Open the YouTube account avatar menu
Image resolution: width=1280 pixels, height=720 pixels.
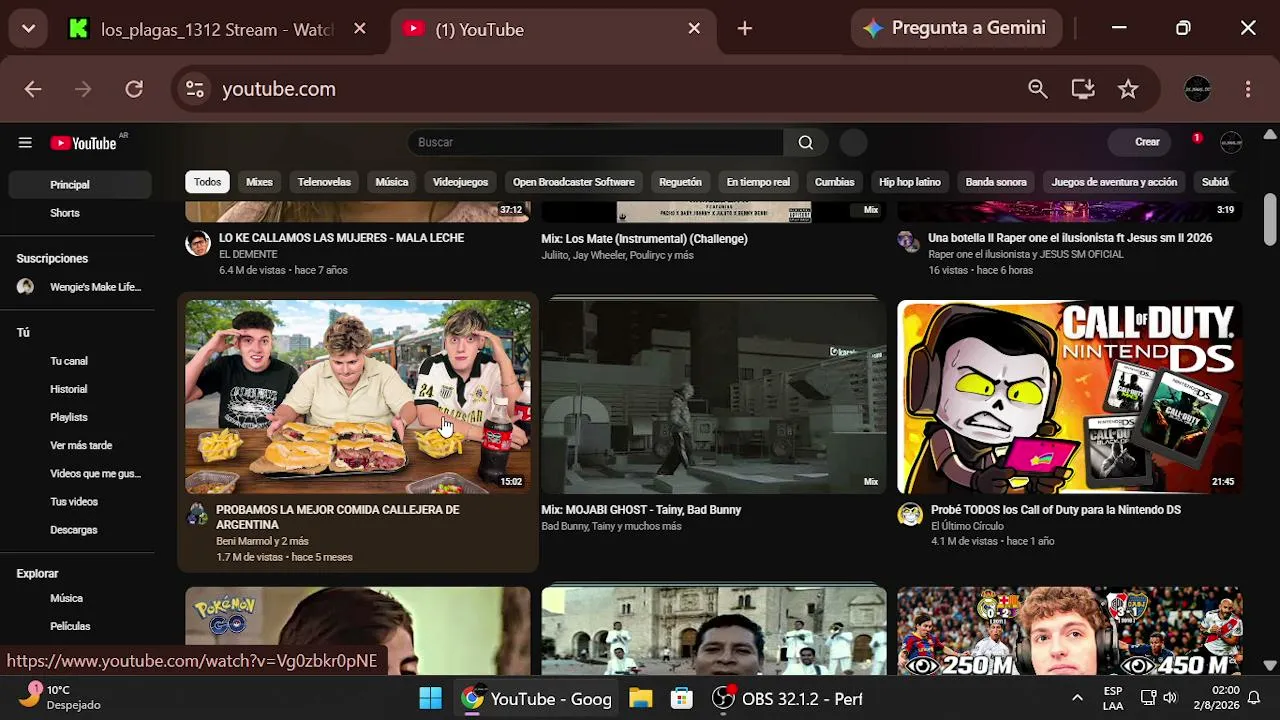pyautogui.click(x=1231, y=142)
